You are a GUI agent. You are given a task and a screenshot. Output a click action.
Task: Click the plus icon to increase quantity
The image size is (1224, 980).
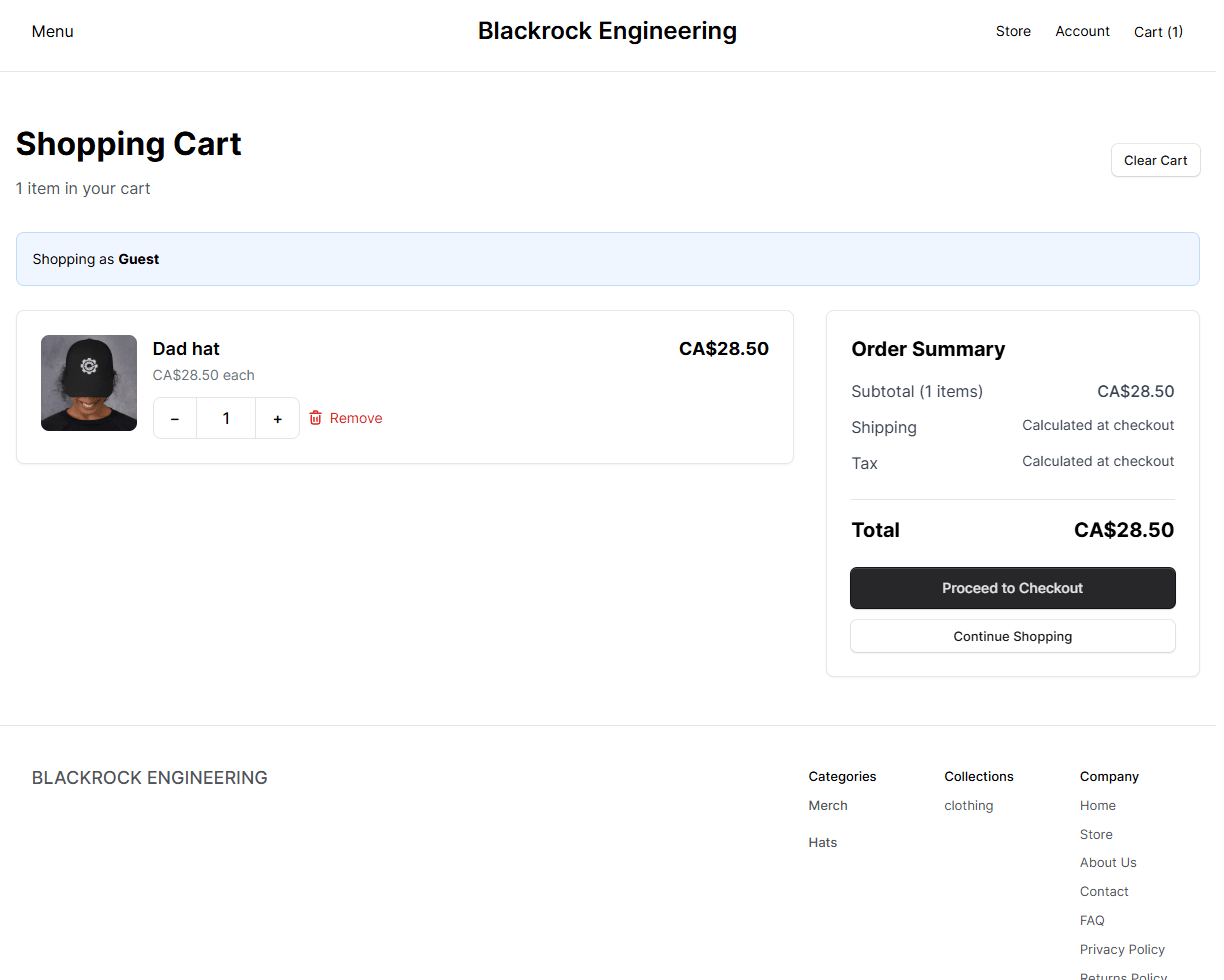point(277,418)
